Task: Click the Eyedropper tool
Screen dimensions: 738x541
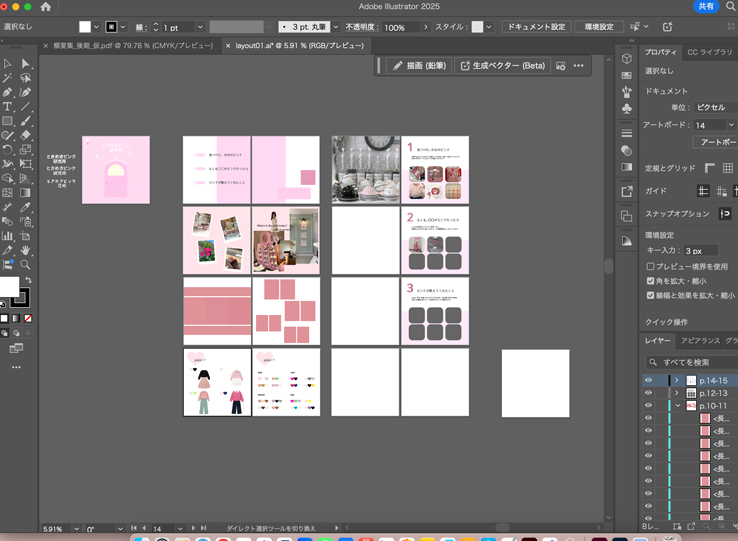Action: click(x=25, y=207)
